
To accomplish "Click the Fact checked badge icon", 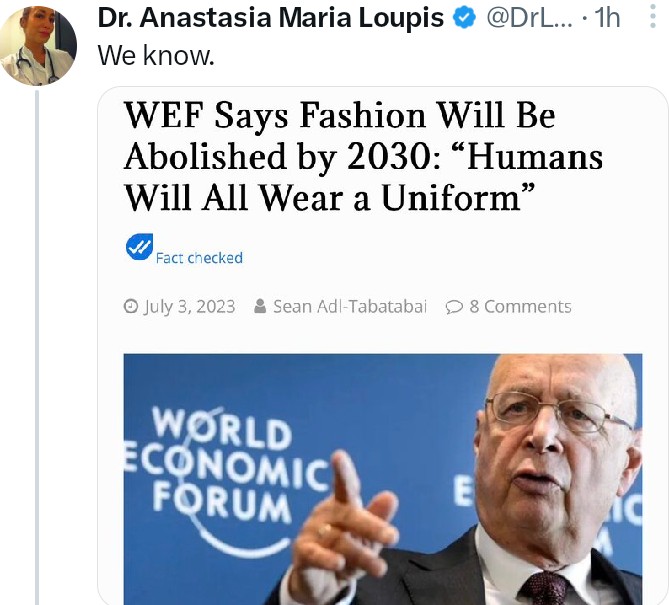I will [139, 247].
